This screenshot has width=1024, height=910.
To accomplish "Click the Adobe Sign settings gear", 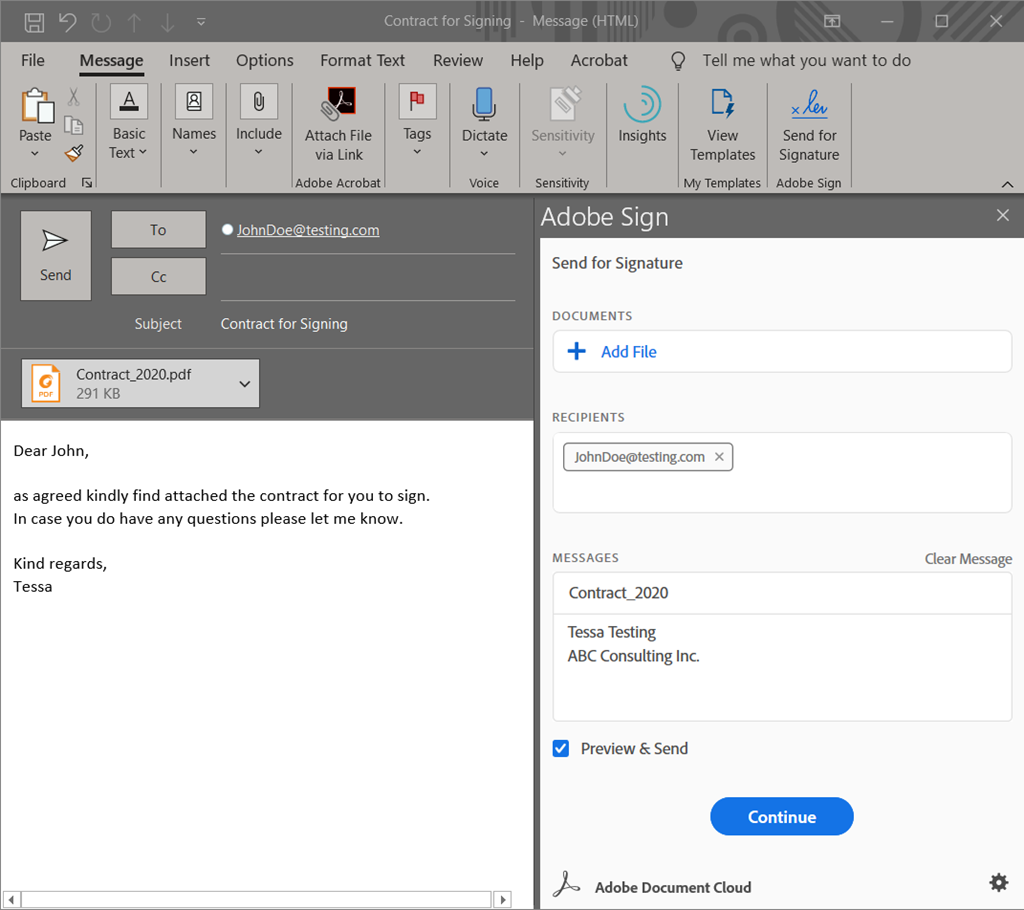I will [x=998, y=882].
